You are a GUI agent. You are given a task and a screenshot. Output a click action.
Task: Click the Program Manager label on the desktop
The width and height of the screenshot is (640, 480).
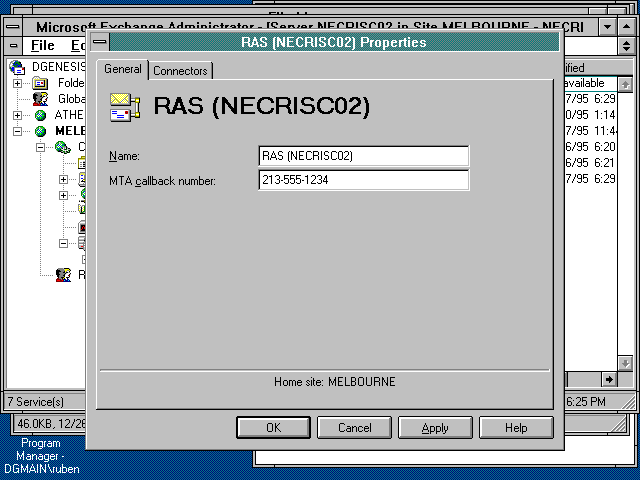[41, 456]
